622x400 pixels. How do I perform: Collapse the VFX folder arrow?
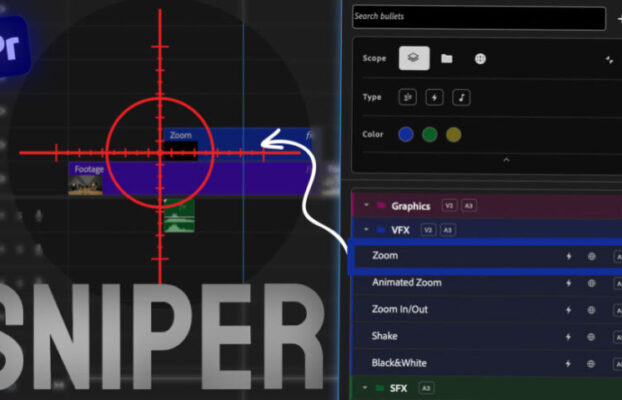[x=366, y=229]
